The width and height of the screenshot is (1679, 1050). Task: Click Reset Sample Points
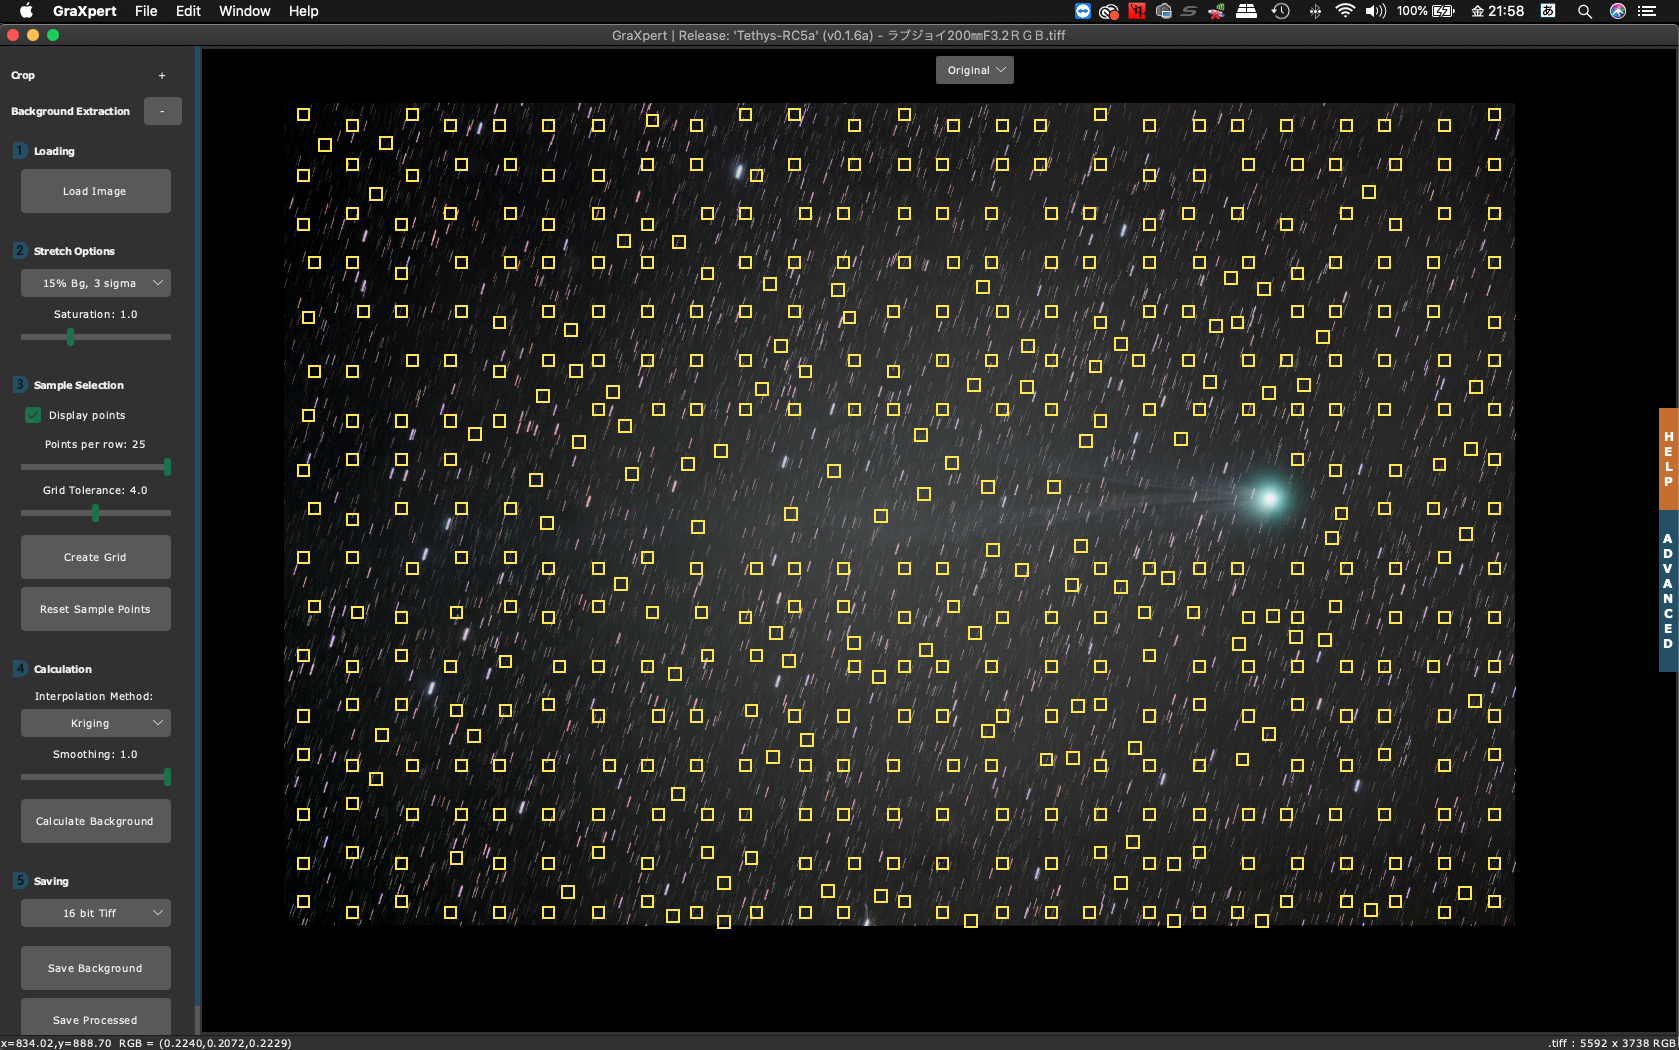[96, 609]
